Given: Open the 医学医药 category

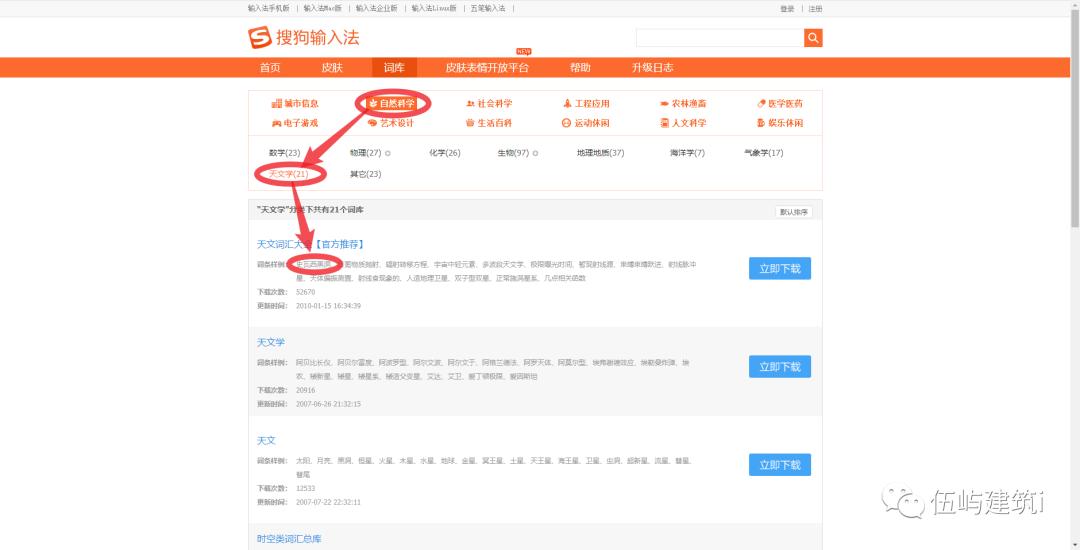Looking at the screenshot, I should point(780,103).
